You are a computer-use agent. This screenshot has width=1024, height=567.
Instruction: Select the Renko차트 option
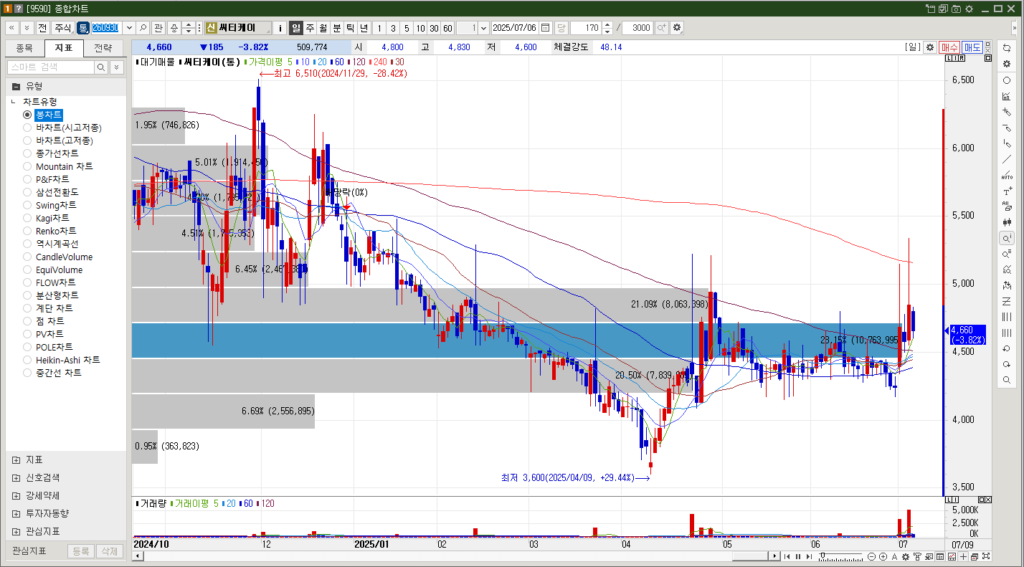49,231
